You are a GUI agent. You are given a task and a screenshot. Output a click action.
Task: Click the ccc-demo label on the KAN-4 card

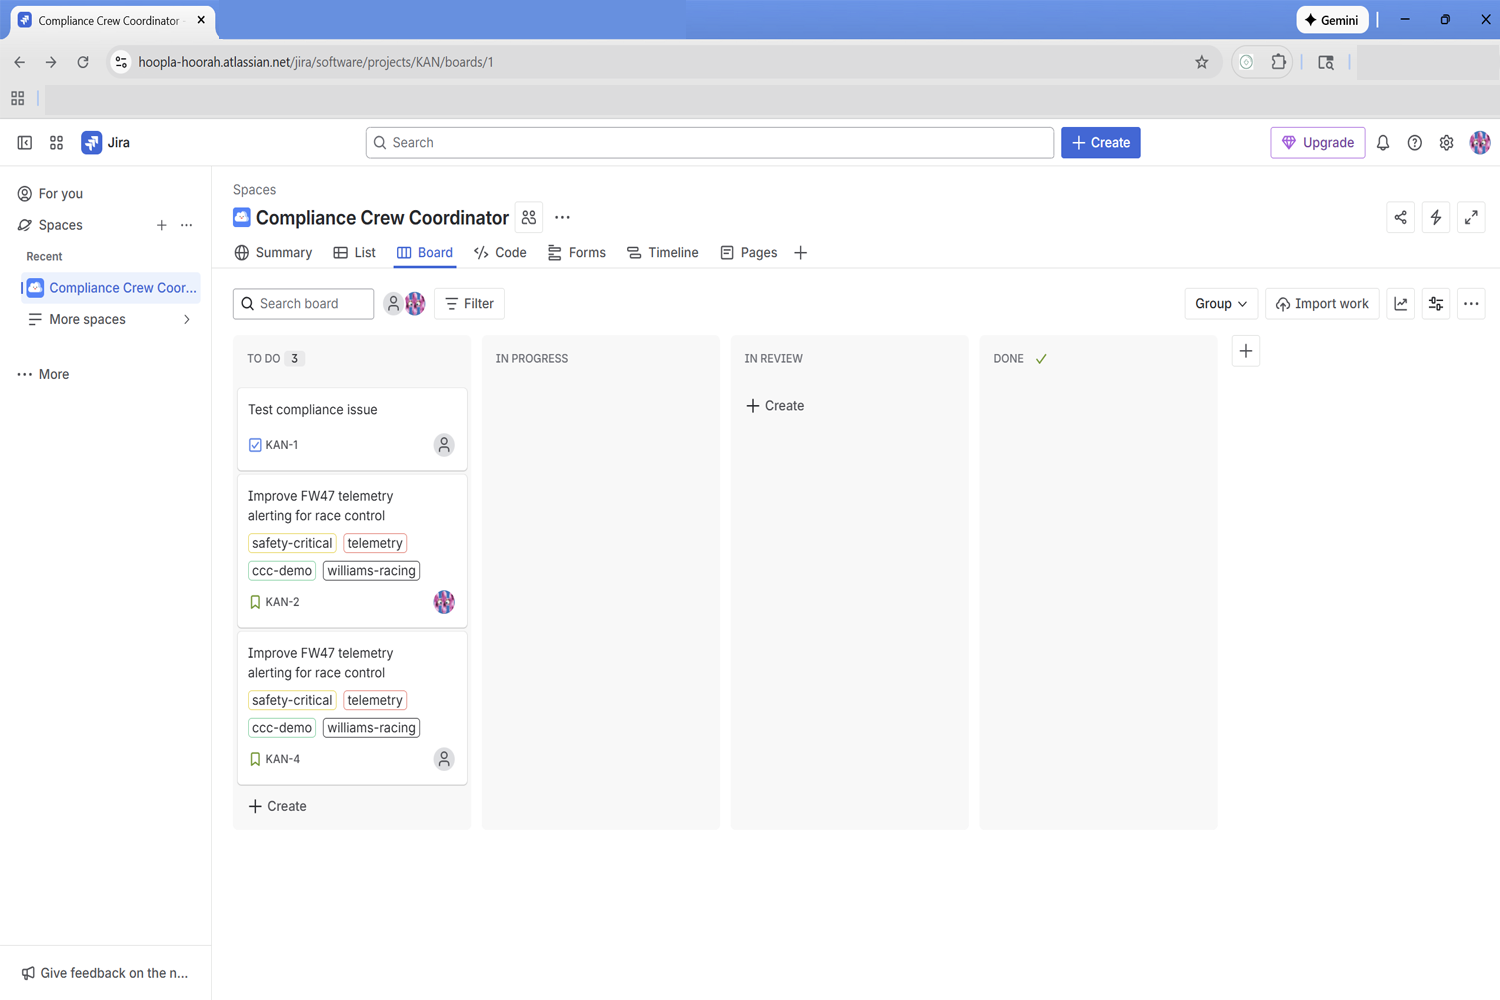pyautogui.click(x=282, y=728)
